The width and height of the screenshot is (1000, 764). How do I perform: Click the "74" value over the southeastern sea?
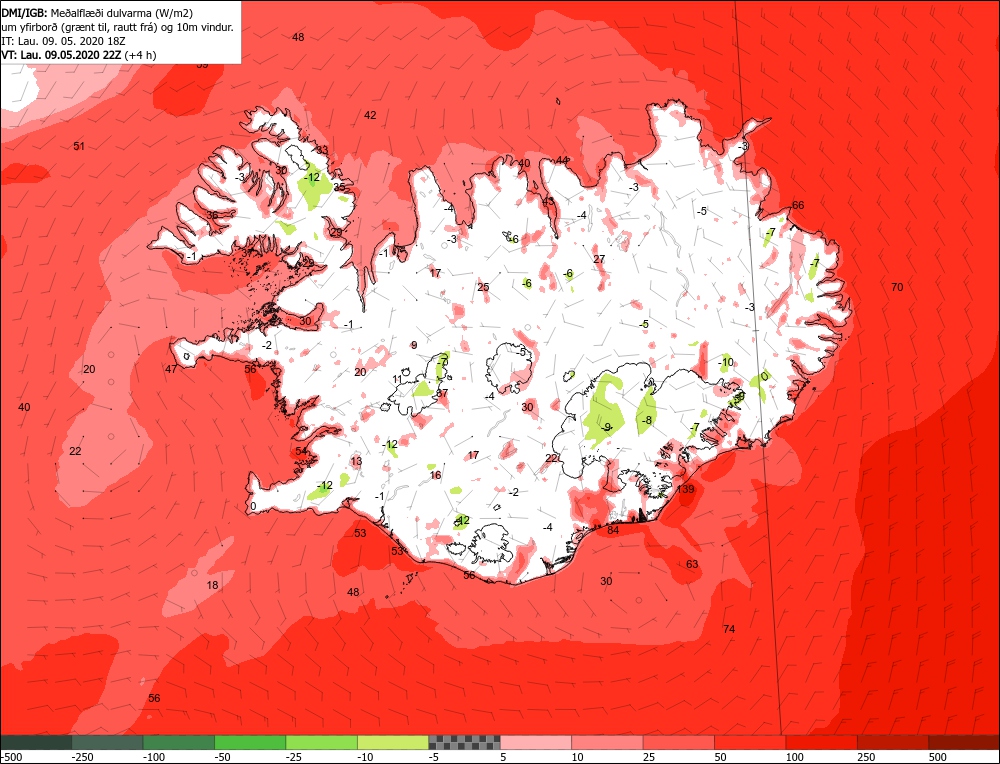[x=729, y=629]
